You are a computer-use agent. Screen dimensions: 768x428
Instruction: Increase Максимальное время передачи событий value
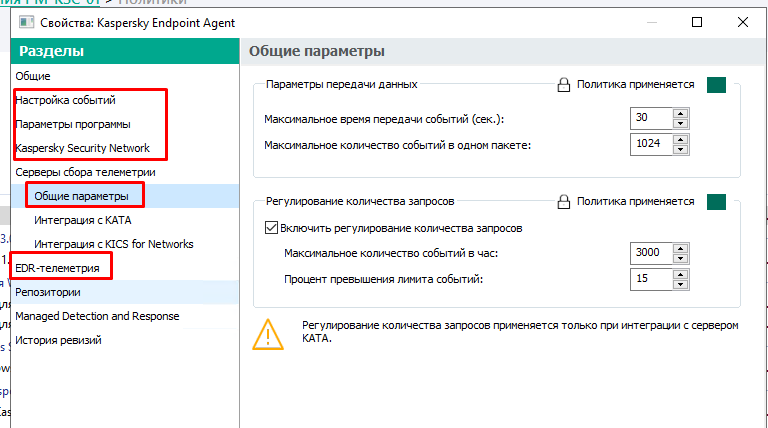(680, 113)
